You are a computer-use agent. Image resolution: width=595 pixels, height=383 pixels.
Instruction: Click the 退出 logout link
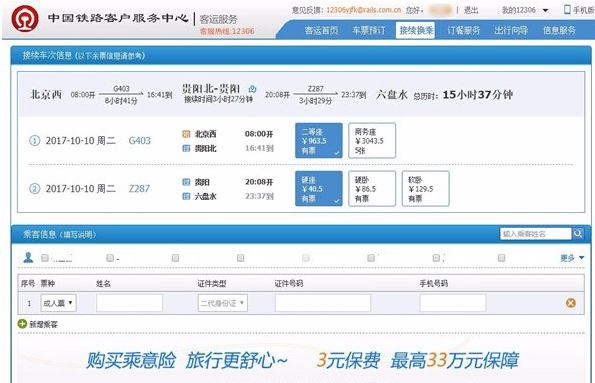pyautogui.click(x=471, y=10)
